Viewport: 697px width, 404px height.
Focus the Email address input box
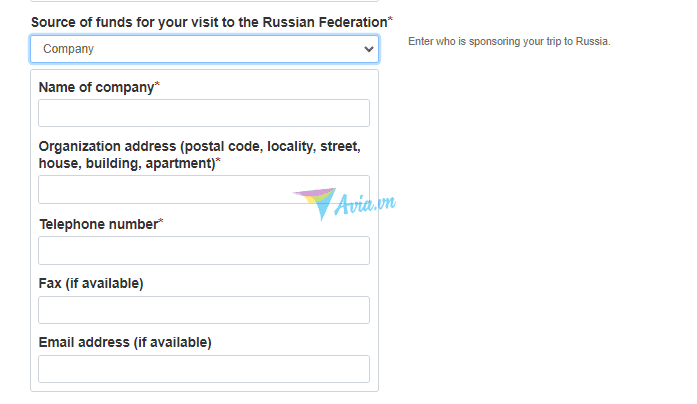coord(204,369)
